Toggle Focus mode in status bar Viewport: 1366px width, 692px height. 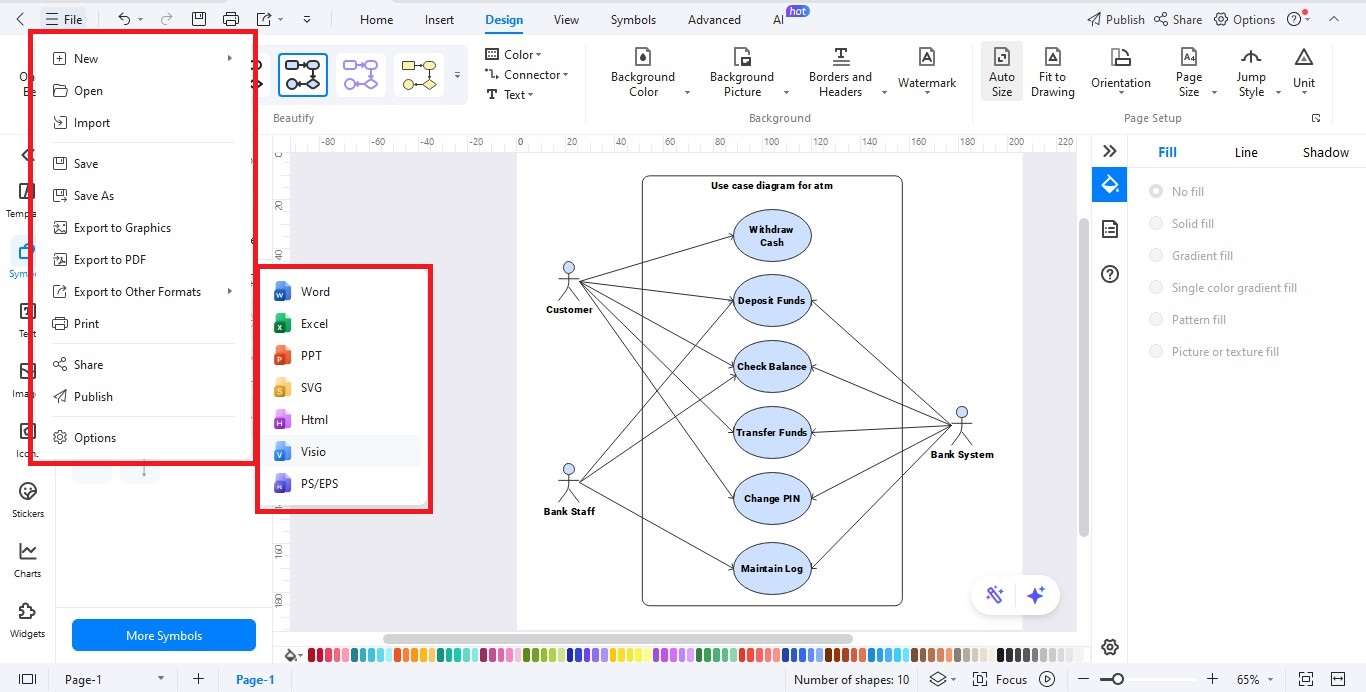[1000, 679]
